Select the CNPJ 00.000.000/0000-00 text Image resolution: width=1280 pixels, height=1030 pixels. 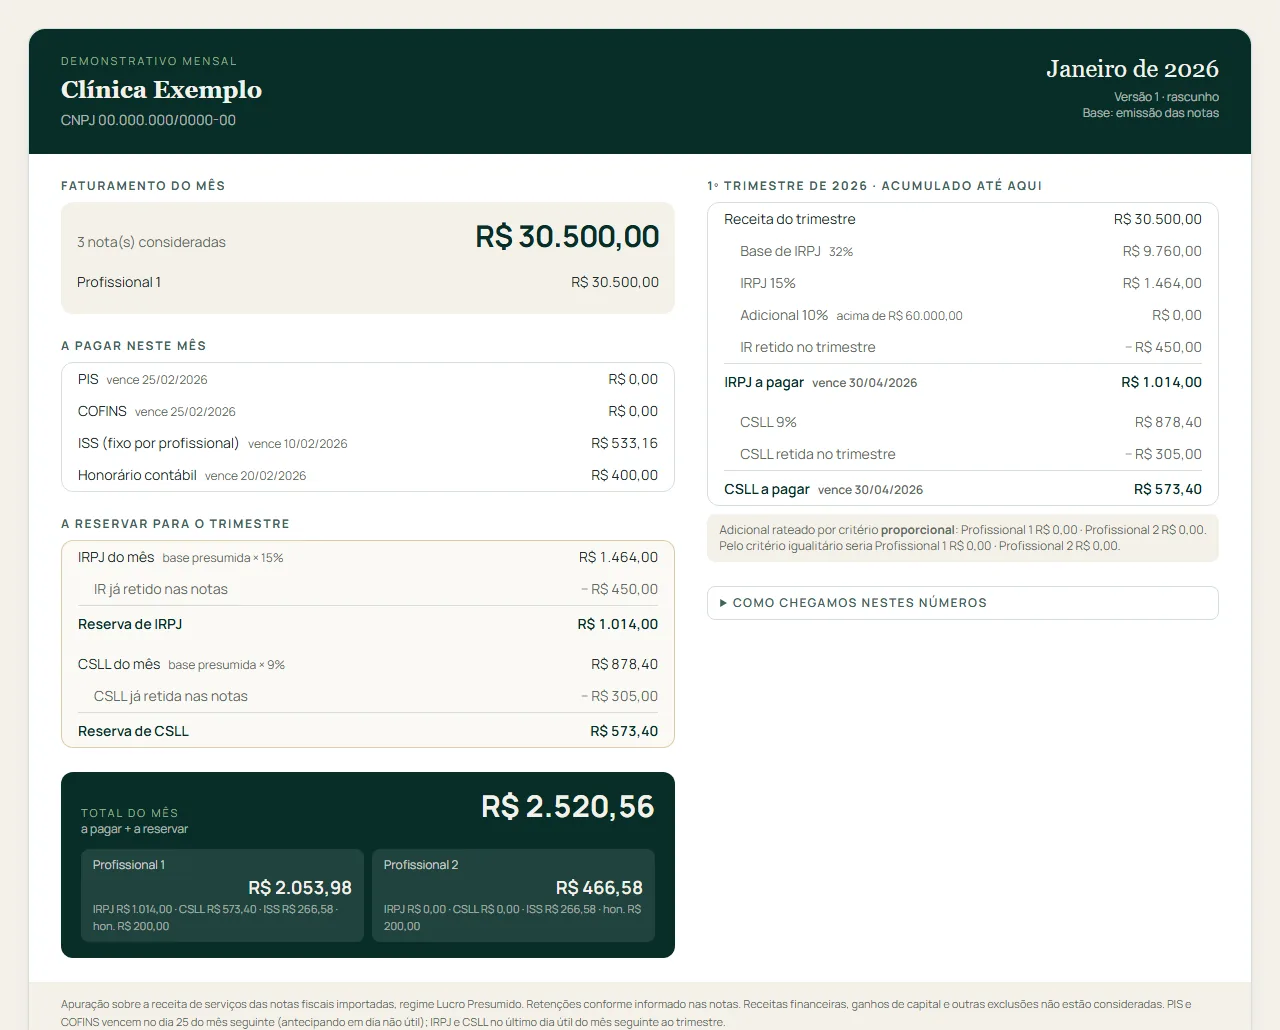[x=148, y=120]
